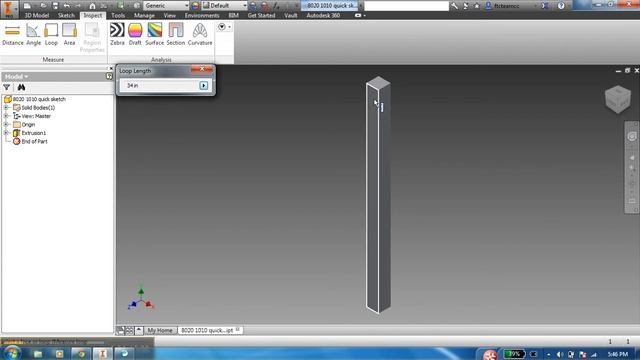The height and width of the screenshot is (360, 640).
Task: Switch to the Environments ribbon tab
Action: [202, 16]
